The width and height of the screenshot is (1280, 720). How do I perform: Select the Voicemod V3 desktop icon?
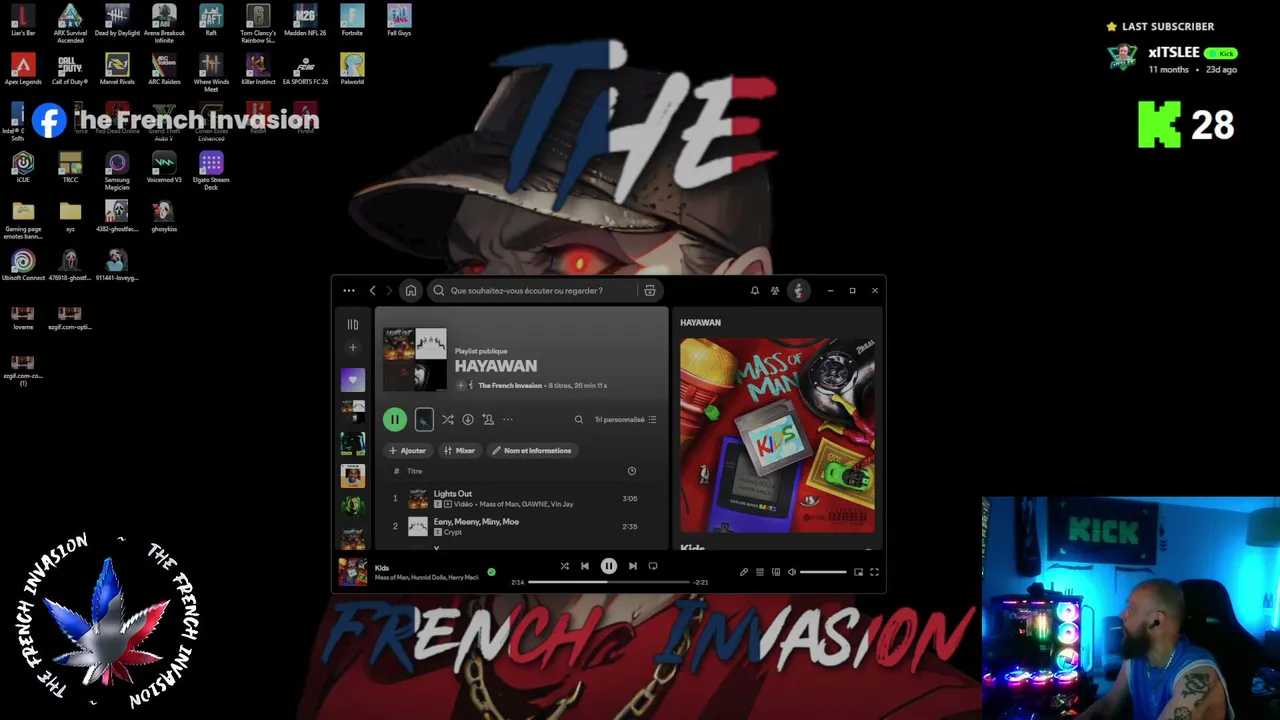pyautogui.click(x=164, y=168)
